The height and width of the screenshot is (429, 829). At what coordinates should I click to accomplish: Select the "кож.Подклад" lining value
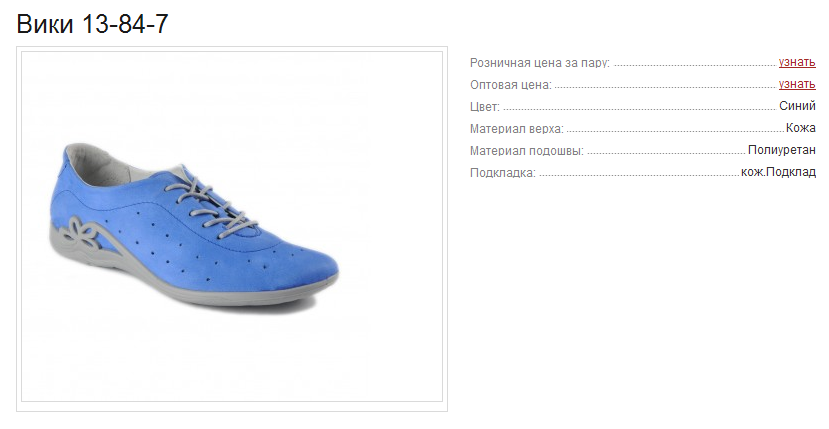point(778,172)
